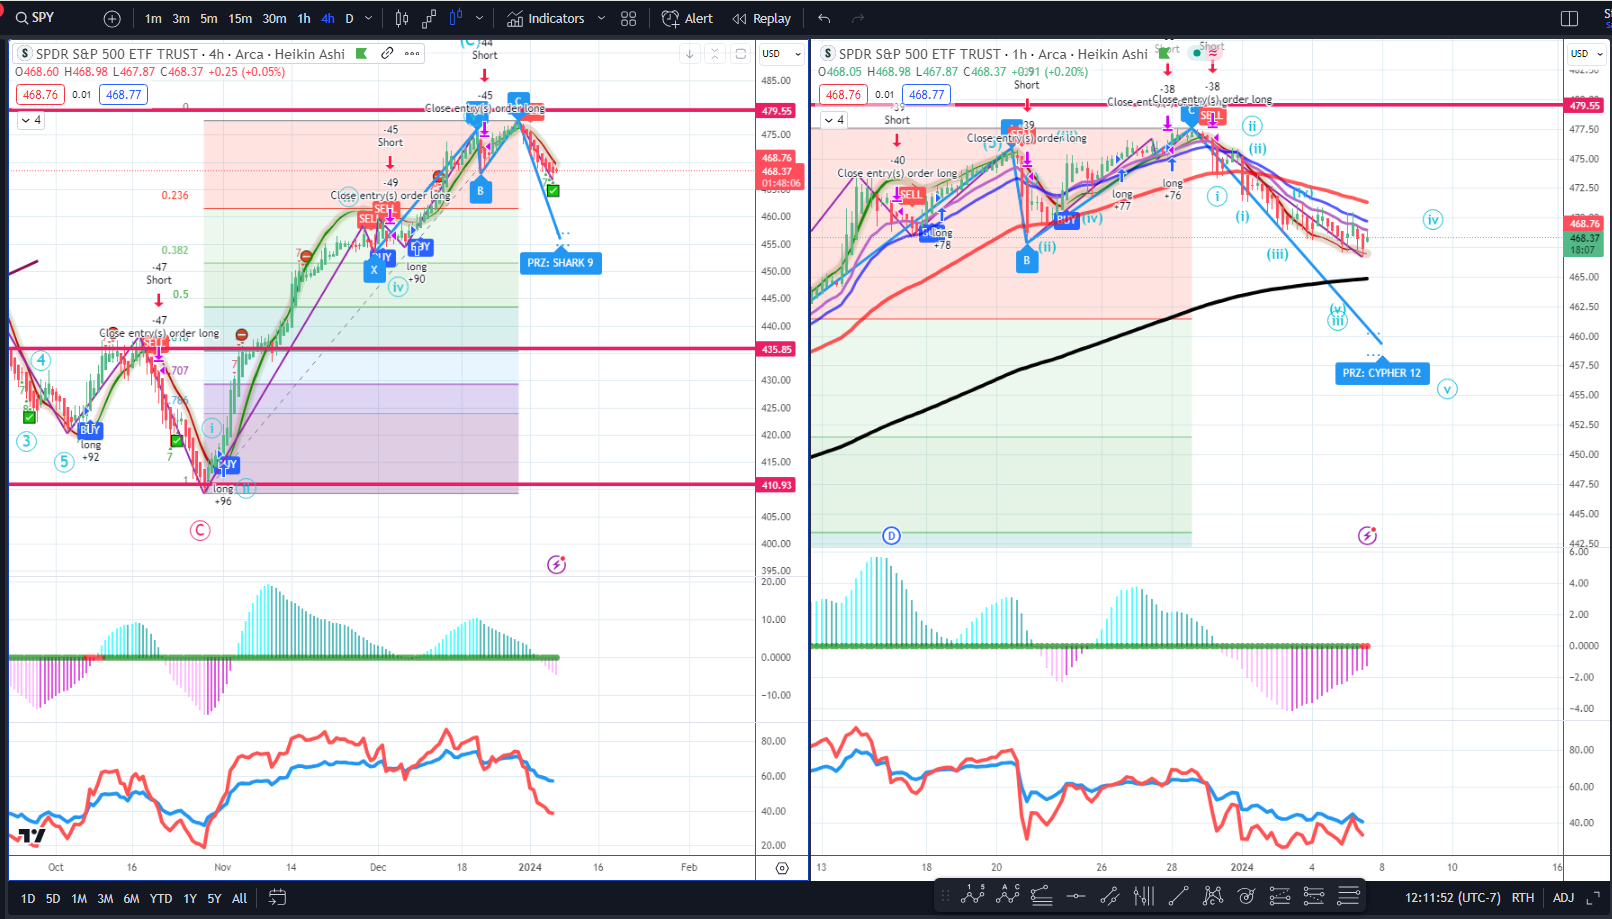Toggle the advanced chart type candles icon
This screenshot has width=1612, height=919.
coord(457,18)
